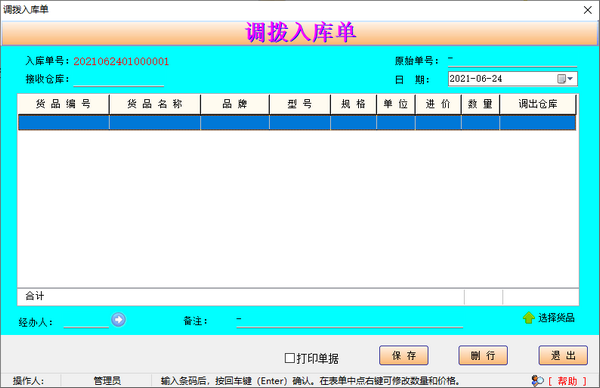This screenshot has width=600, height=388.
Task: Click the help icon beside 帮助
Action: (x=538, y=380)
